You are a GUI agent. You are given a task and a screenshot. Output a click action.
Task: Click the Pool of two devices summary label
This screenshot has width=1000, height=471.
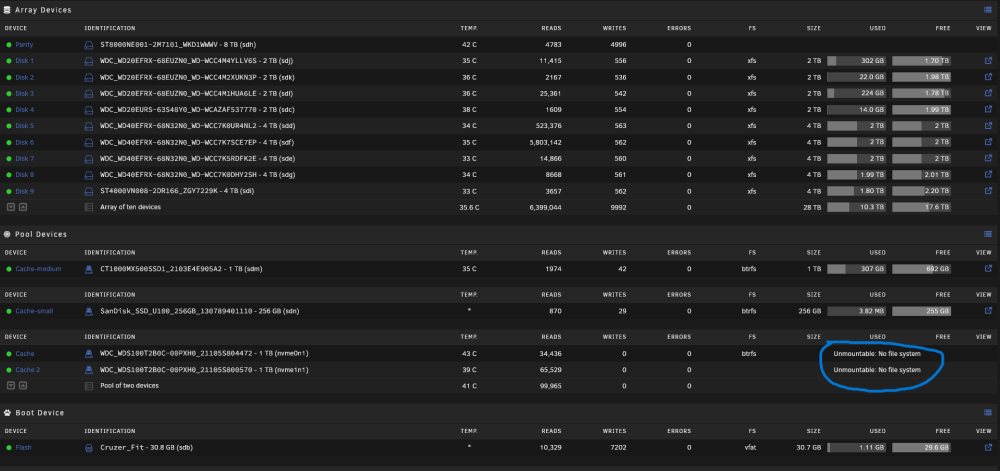129,386
